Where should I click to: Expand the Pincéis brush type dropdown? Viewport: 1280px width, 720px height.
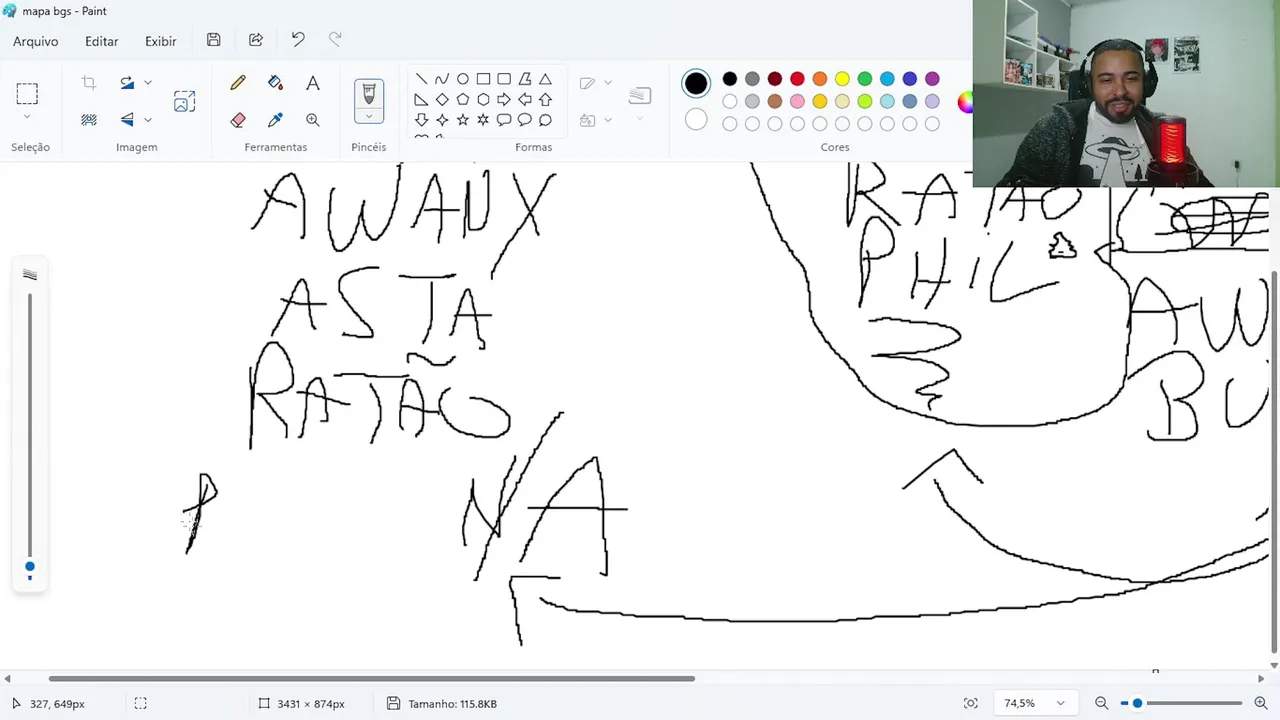click(369, 116)
